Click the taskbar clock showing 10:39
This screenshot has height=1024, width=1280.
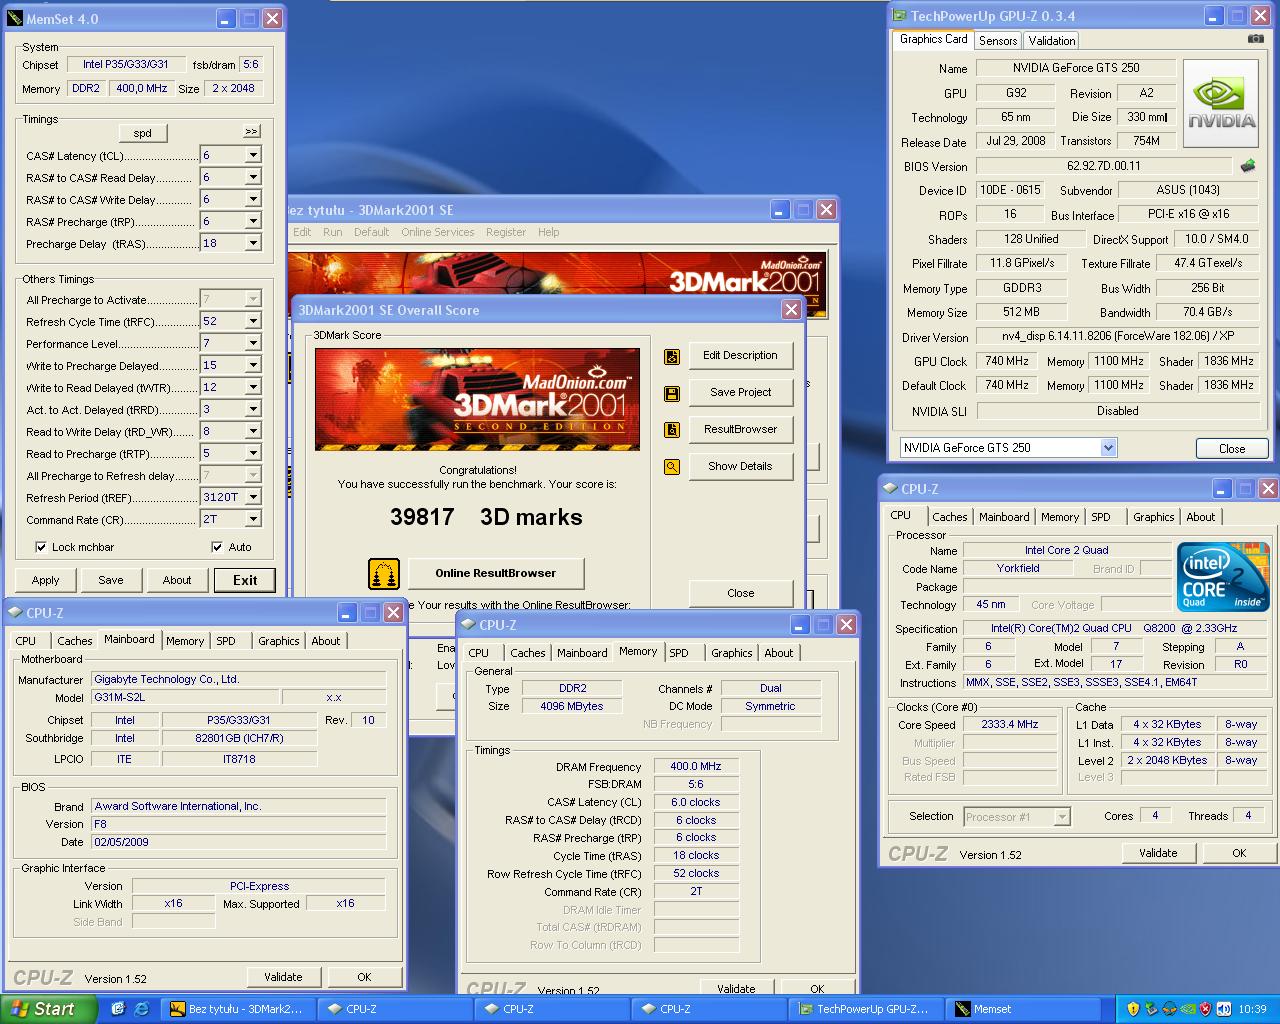(x=1252, y=1010)
